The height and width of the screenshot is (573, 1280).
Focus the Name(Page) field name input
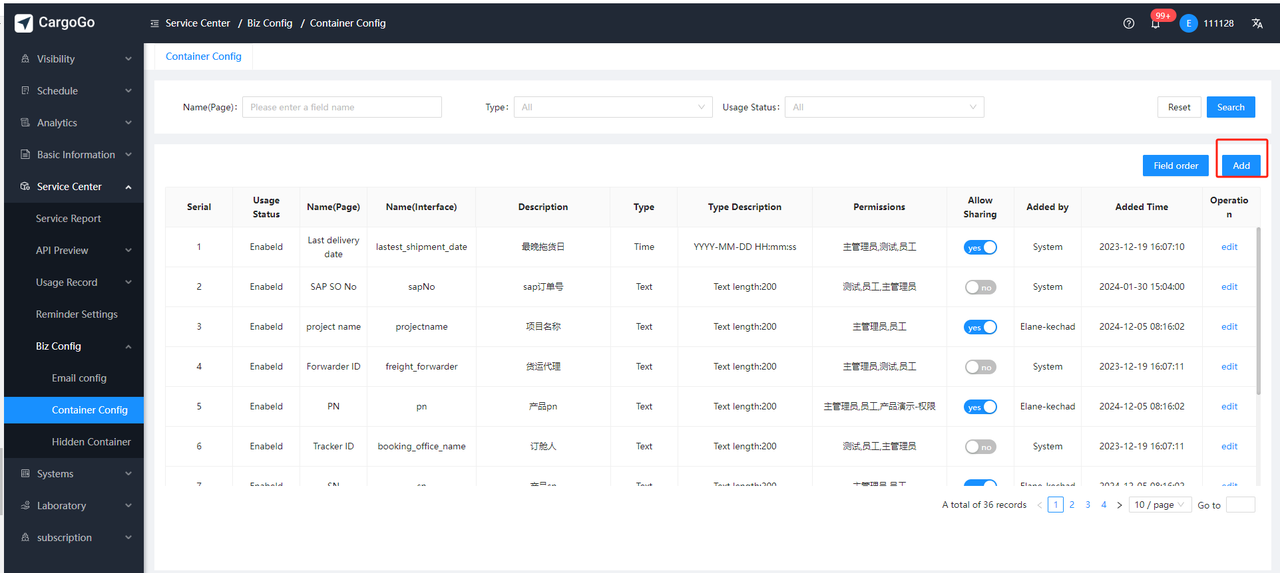[343, 107]
